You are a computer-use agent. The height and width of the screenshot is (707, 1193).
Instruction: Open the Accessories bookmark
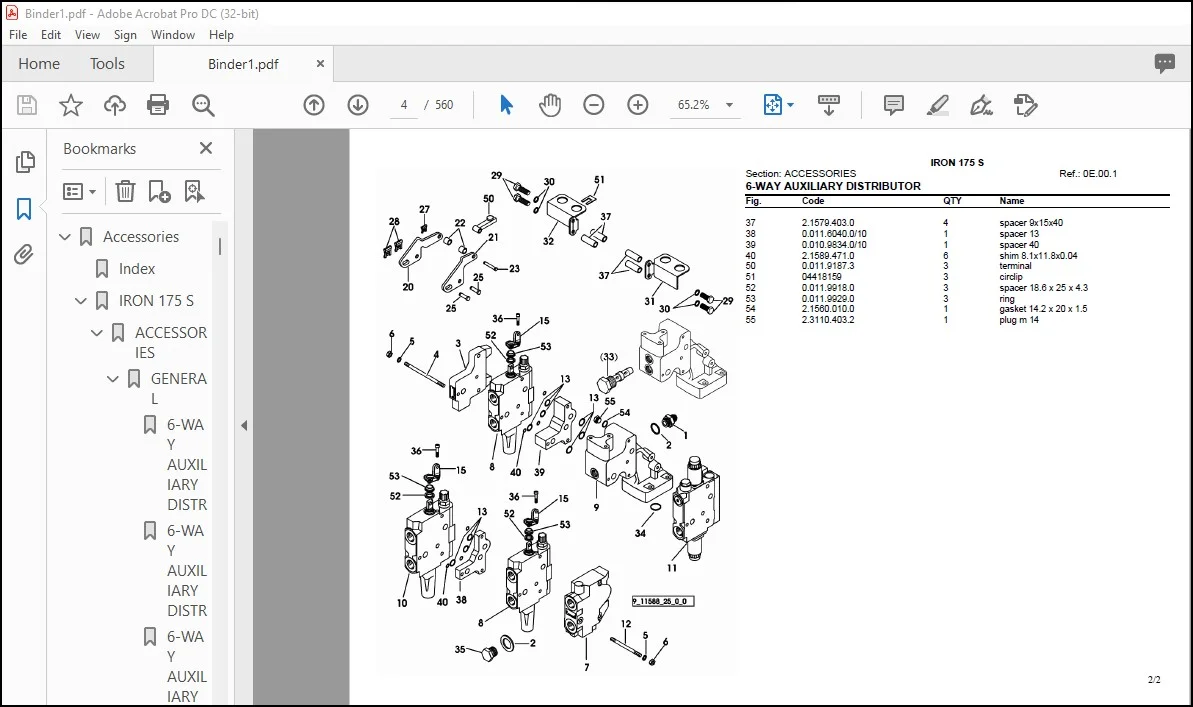pos(141,237)
